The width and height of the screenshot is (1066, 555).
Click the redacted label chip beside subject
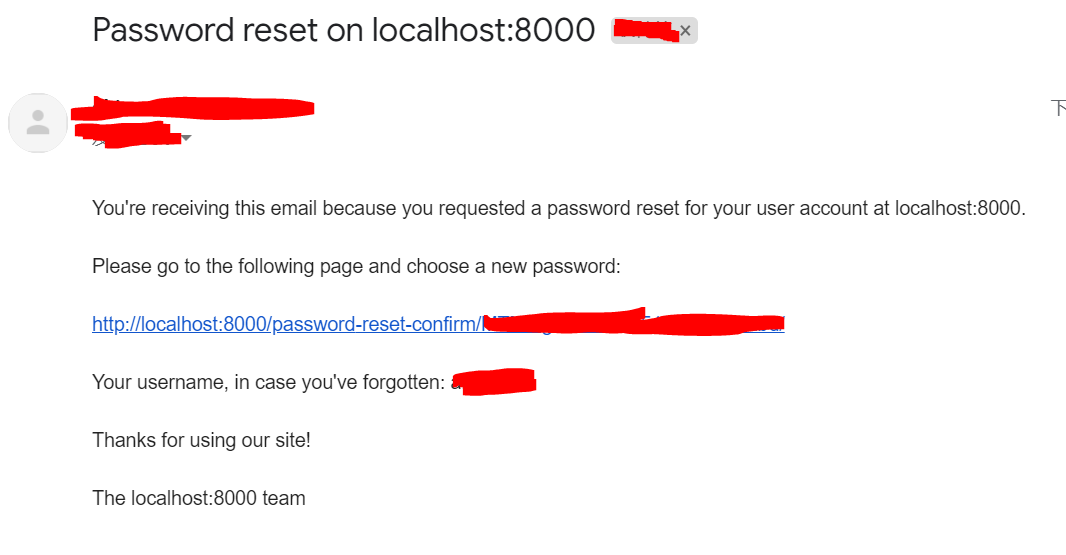click(644, 31)
